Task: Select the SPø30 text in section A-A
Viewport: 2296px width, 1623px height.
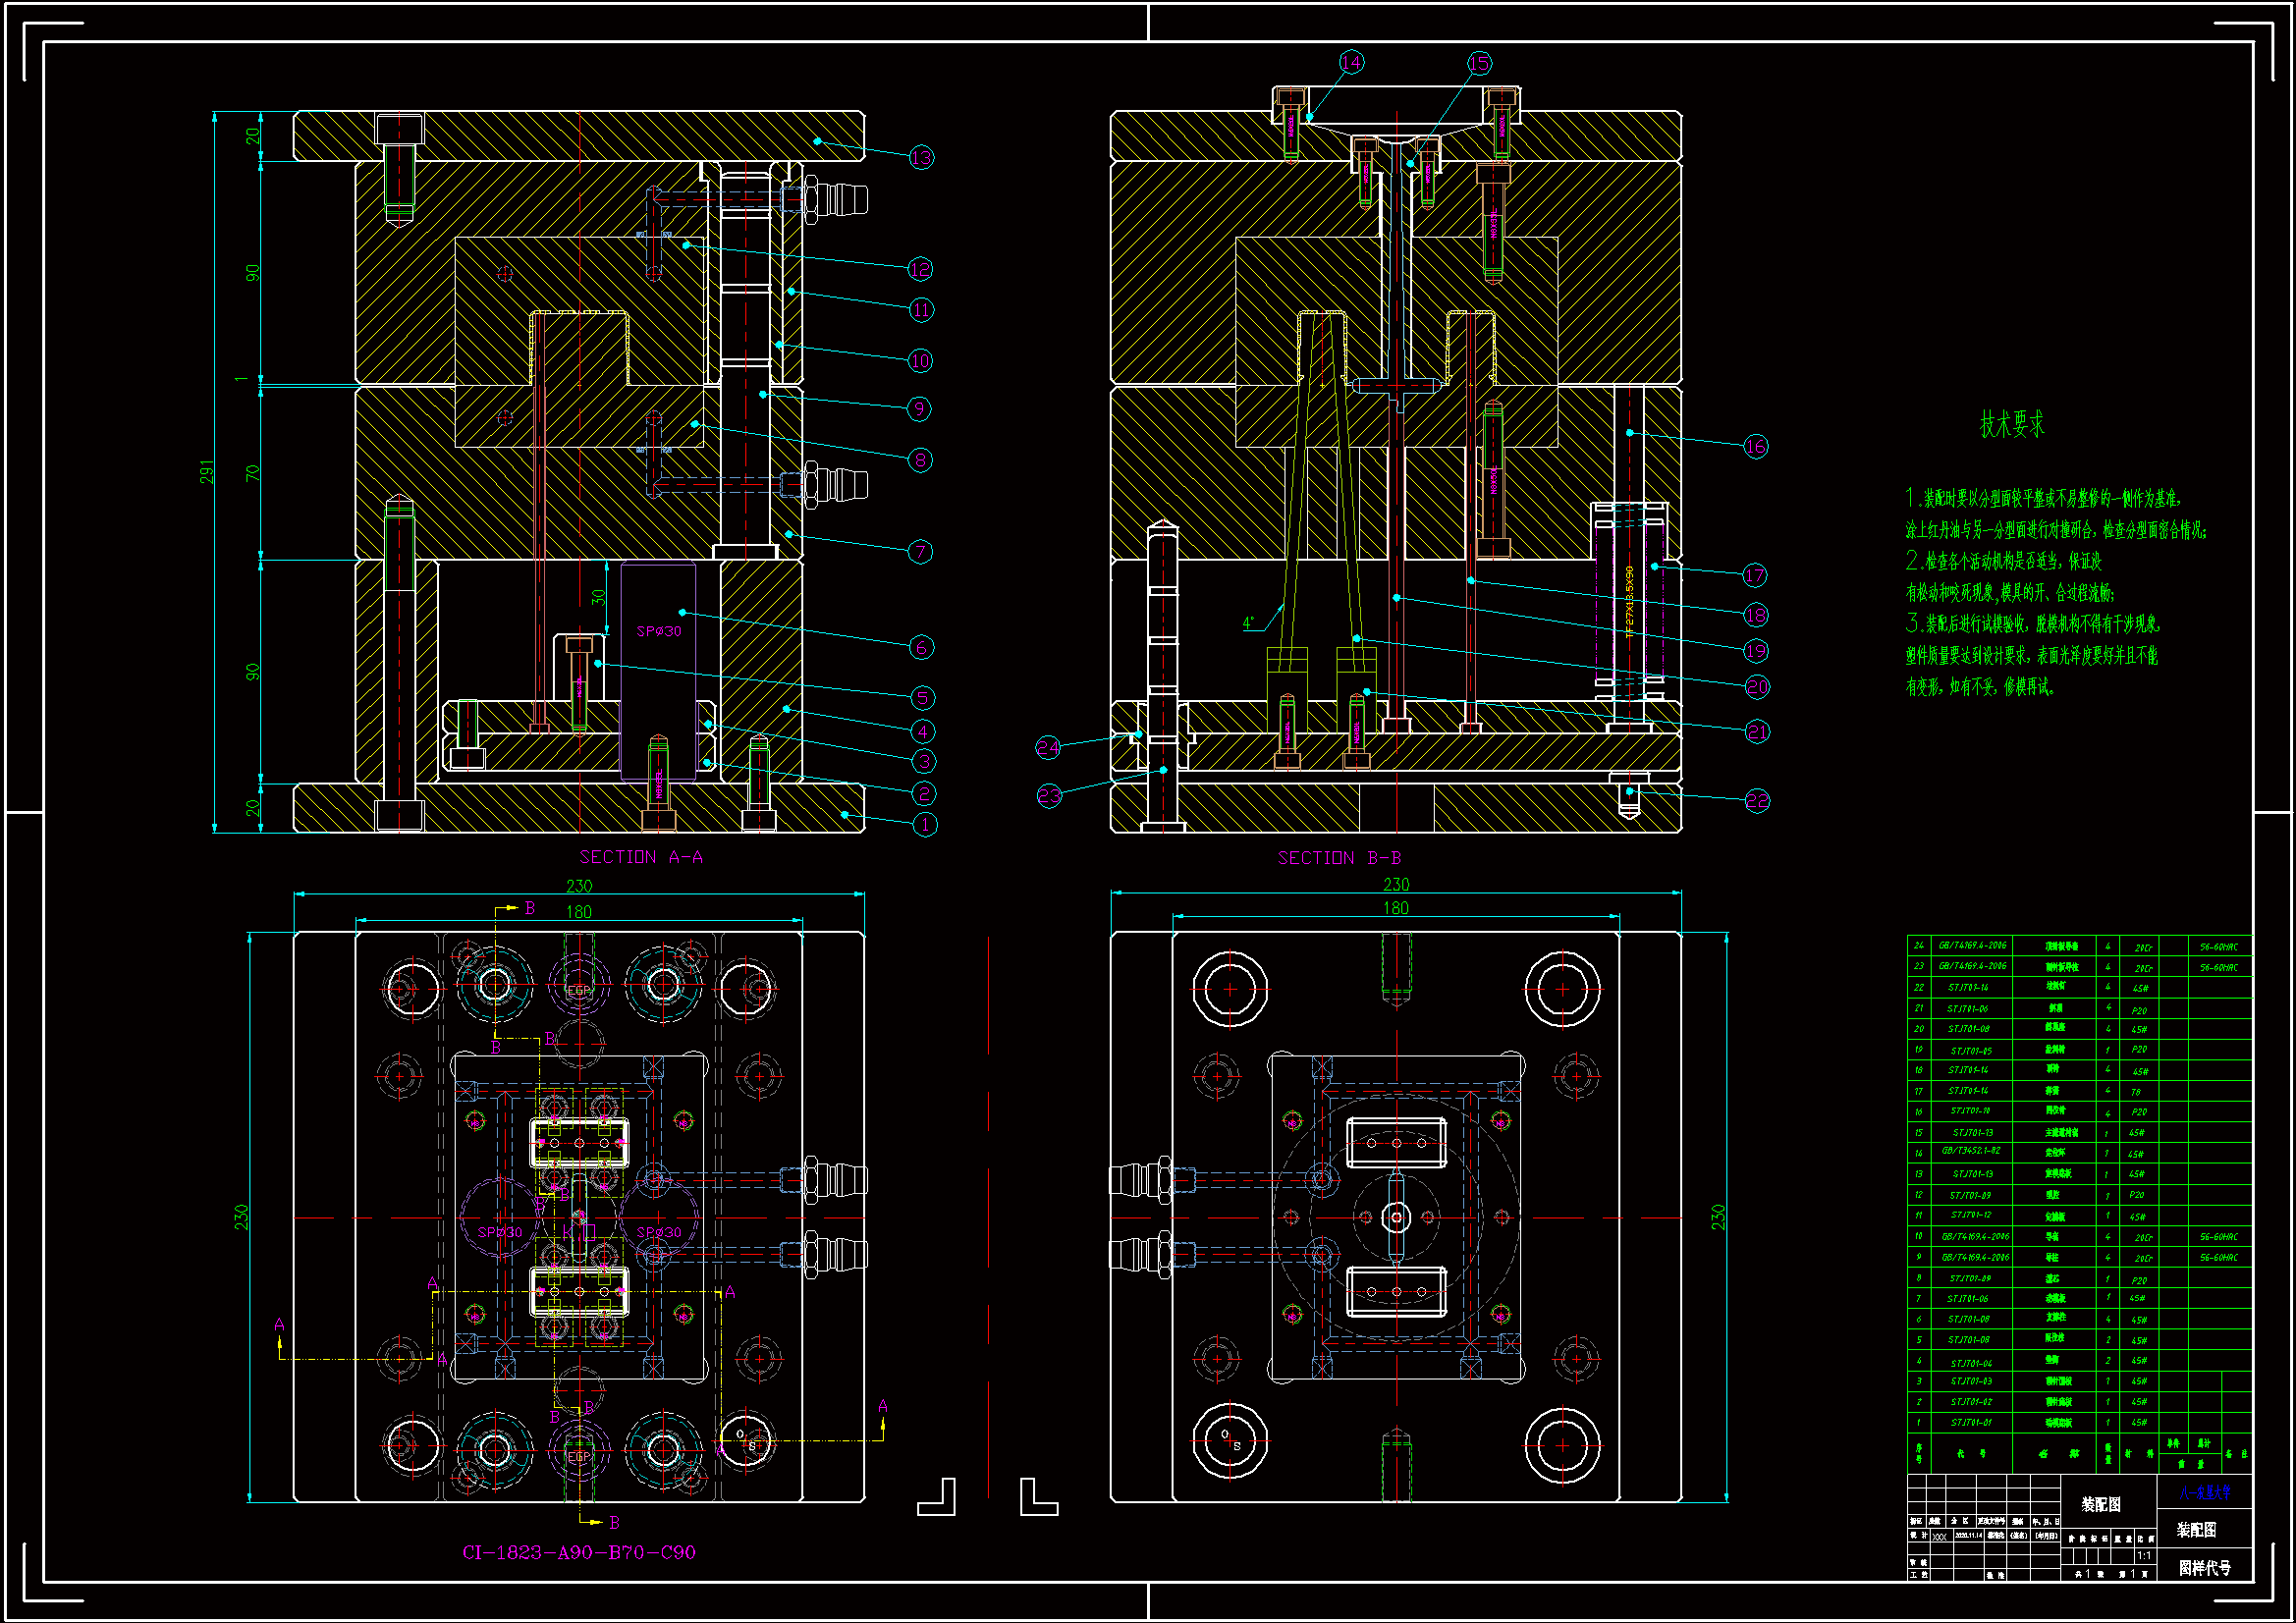Action: pos(659,631)
